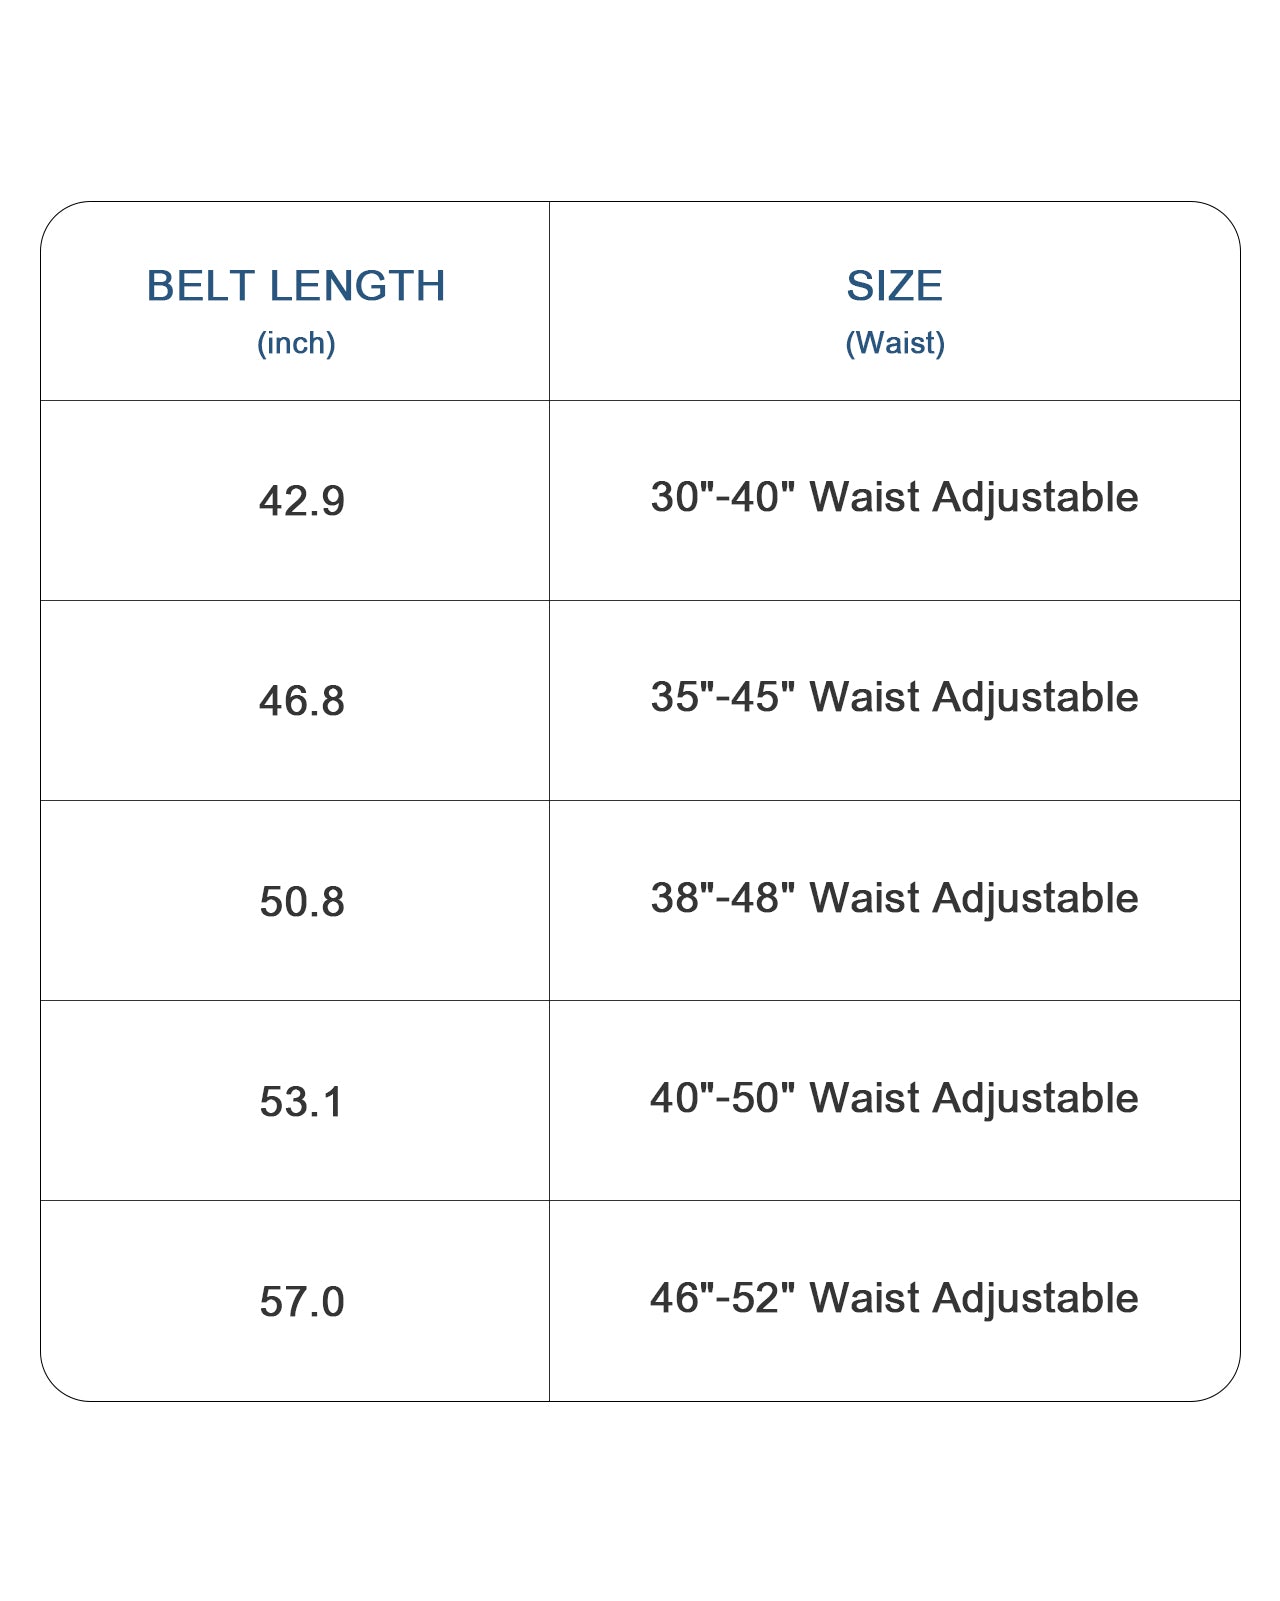Click the (Waist) subtitle label
Image resolution: width=1280 pixels, height=1601 pixels.
[895, 343]
